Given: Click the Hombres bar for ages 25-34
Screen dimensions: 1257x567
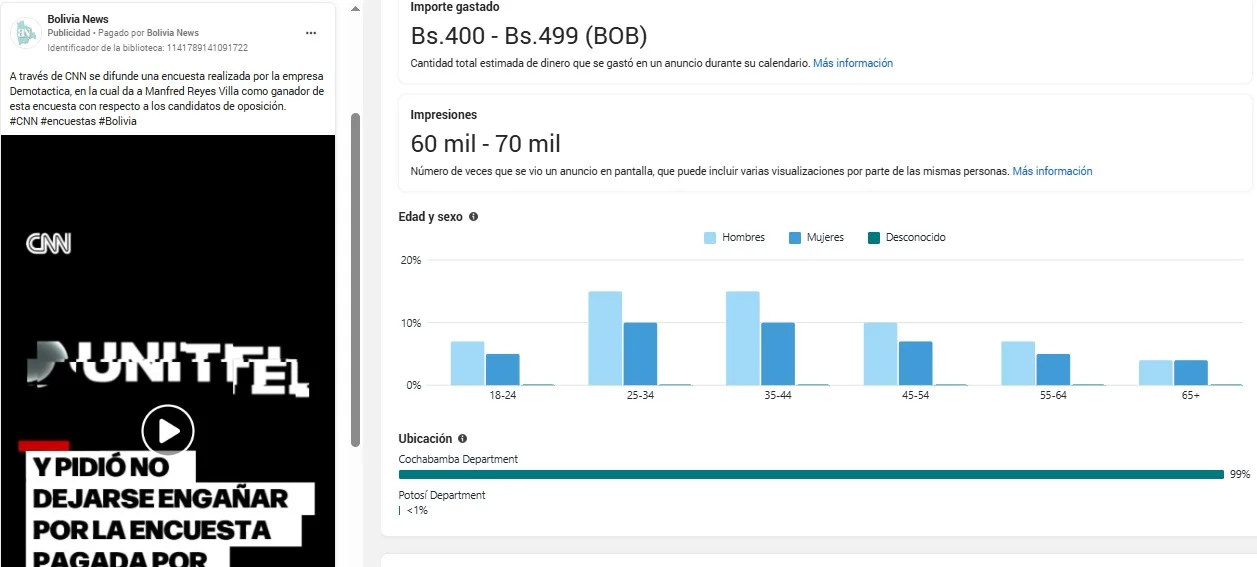Looking at the screenshot, I should click(x=605, y=338).
